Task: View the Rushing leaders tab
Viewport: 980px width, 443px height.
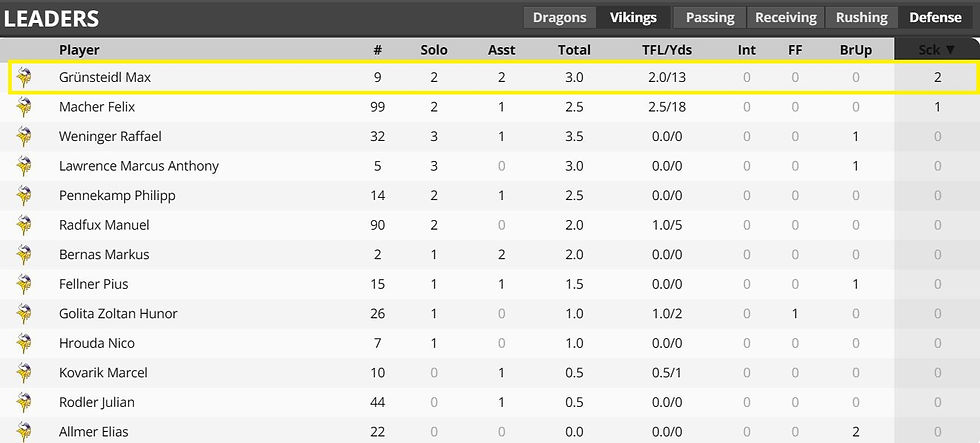Action: (x=862, y=17)
